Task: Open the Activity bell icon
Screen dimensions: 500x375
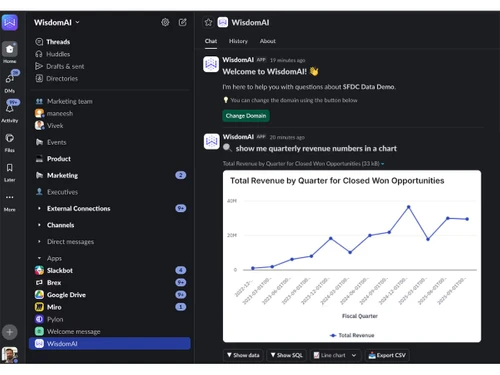Action: pyautogui.click(x=10, y=108)
